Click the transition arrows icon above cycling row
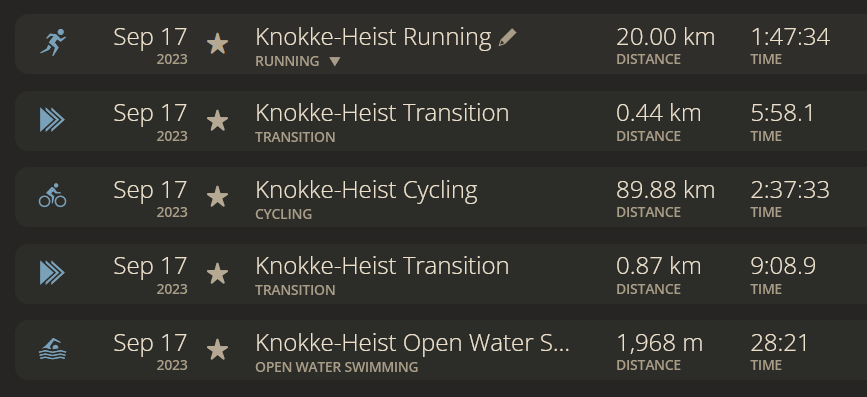Image resolution: width=867 pixels, height=397 pixels. [53, 120]
